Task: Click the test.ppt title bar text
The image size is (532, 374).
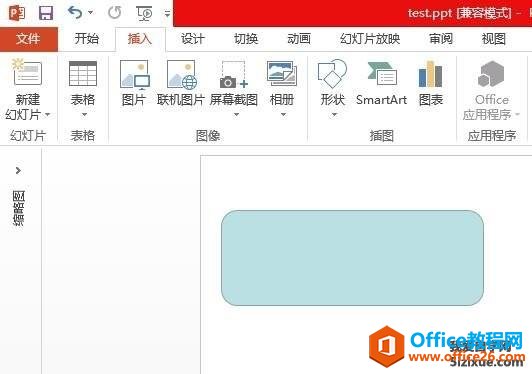Action: tap(459, 13)
